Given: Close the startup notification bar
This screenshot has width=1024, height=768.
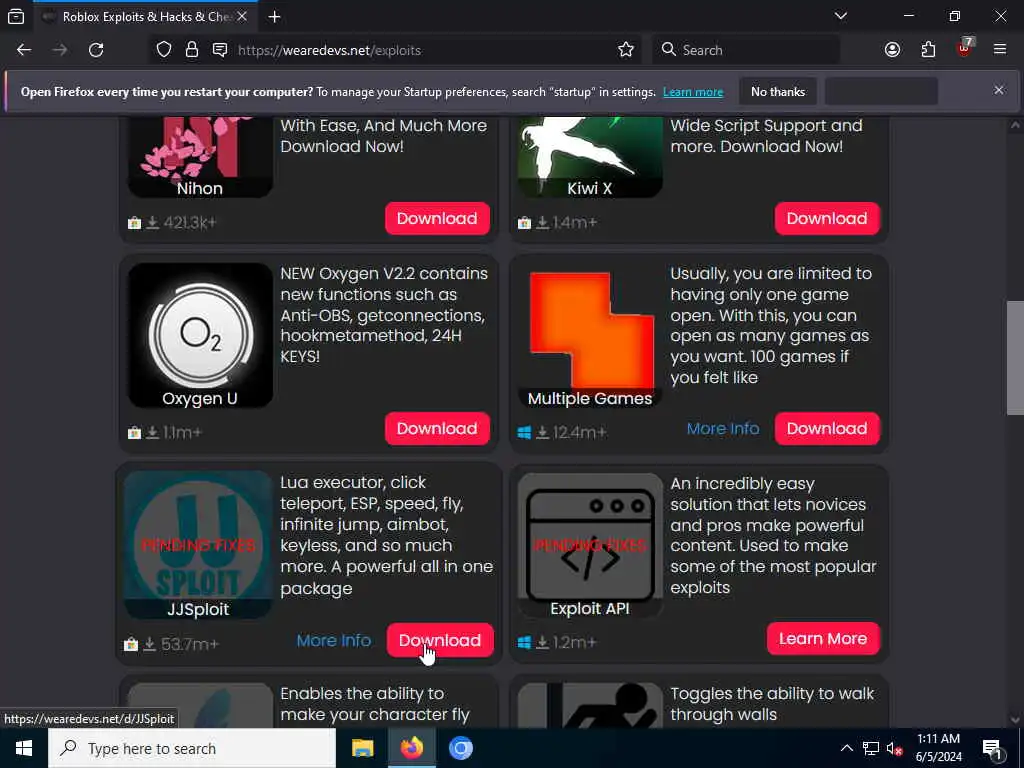Looking at the screenshot, I should 999,90.
